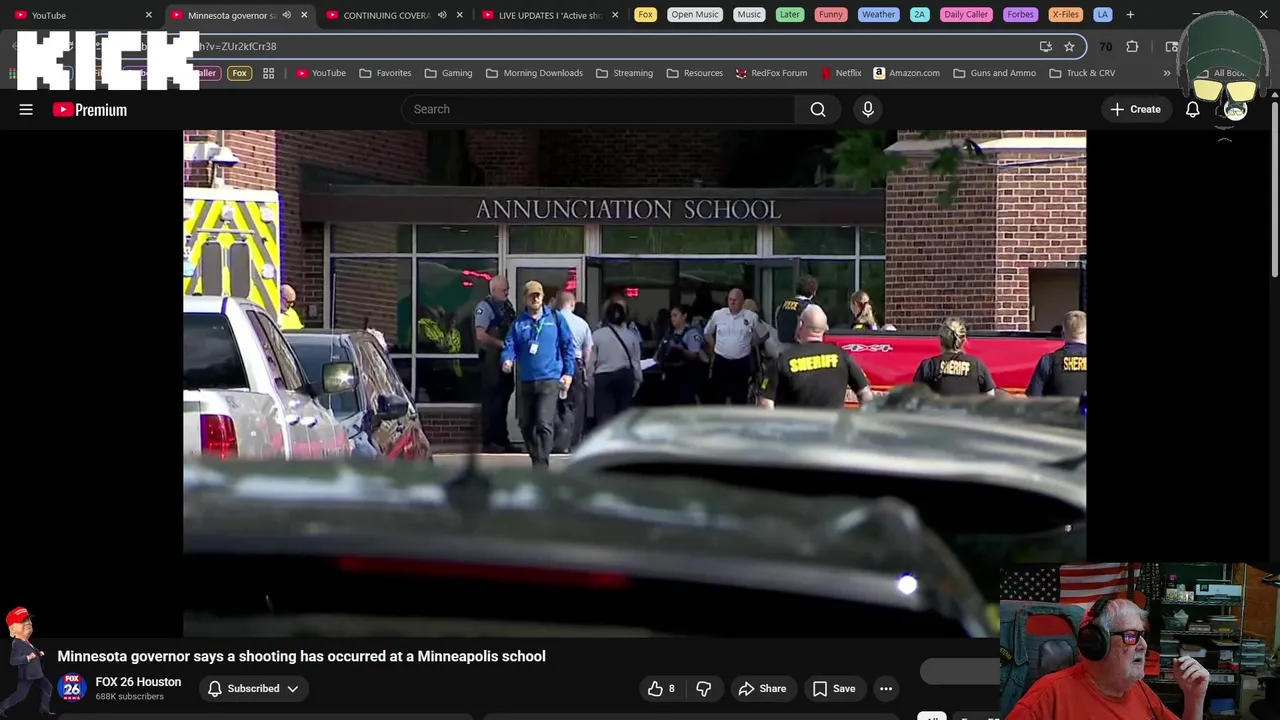The height and width of the screenshot is (720, 1280).
Task: Show more bookmarks with double chevron
Action: pyautogui.click(x=1166, y=73)
